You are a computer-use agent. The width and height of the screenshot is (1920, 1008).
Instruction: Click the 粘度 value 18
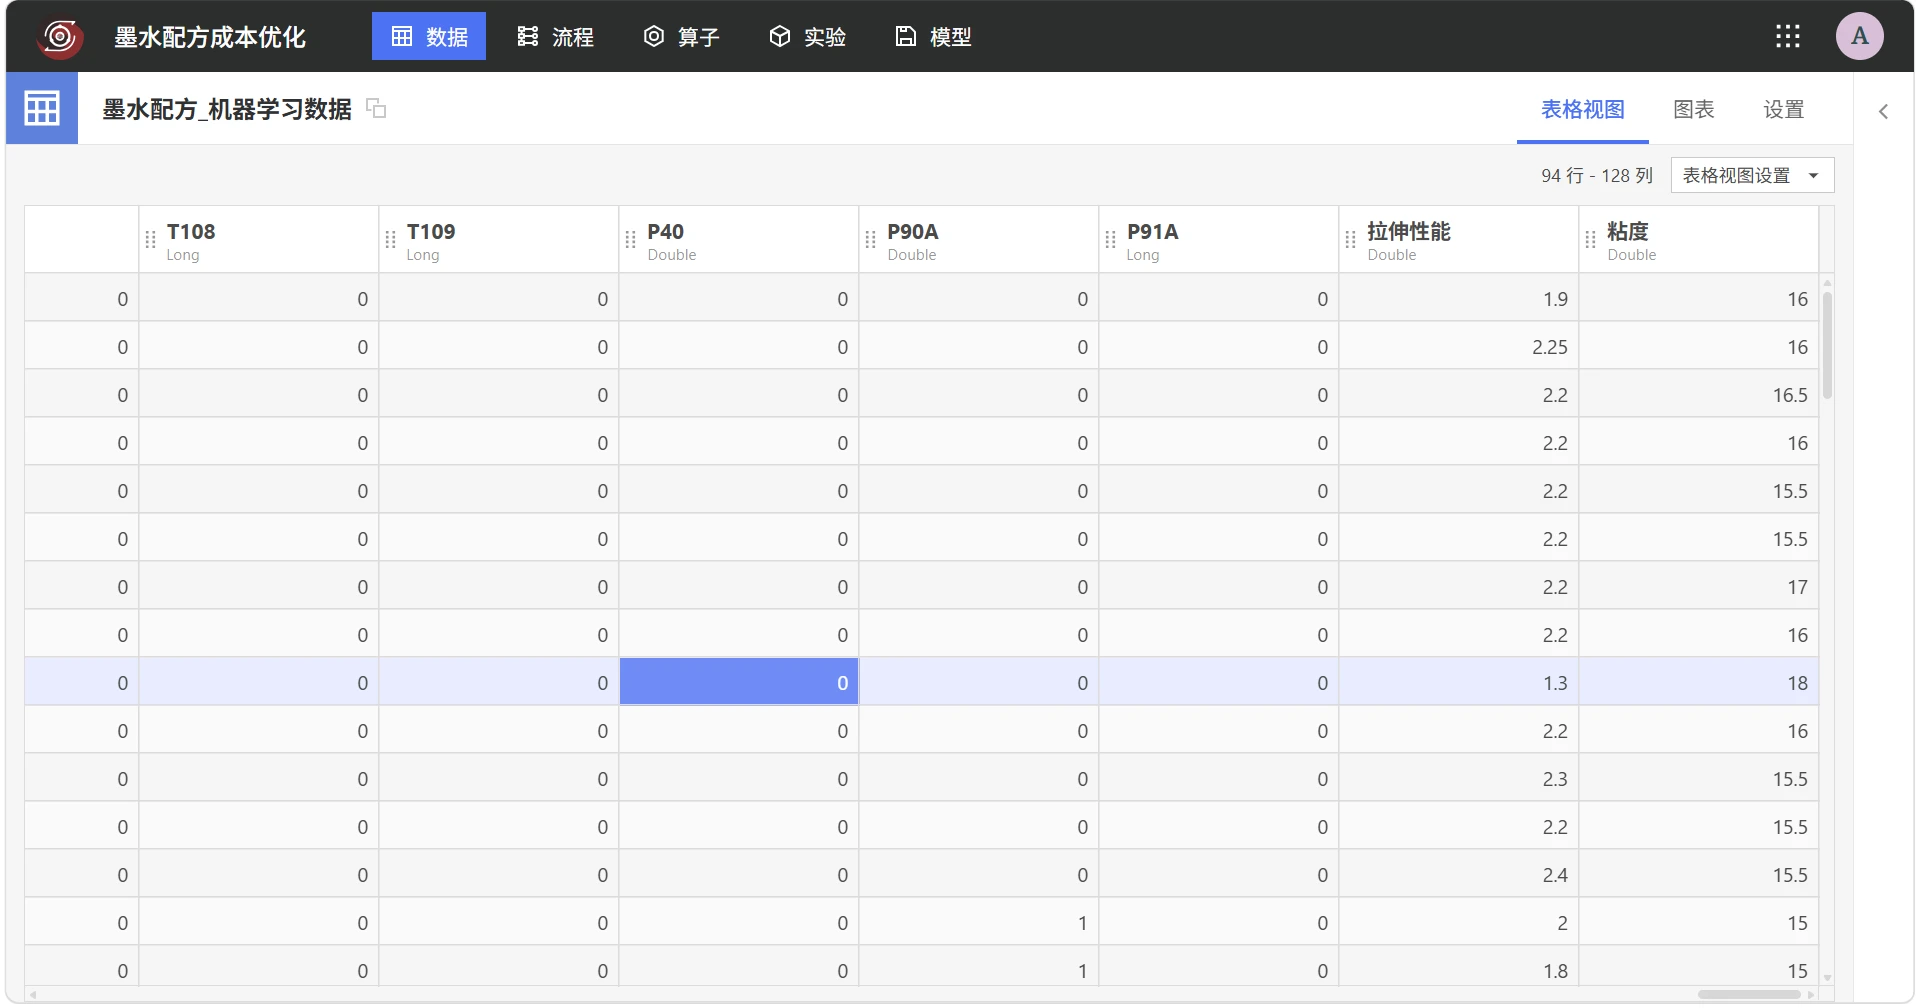pos(1699,683)
